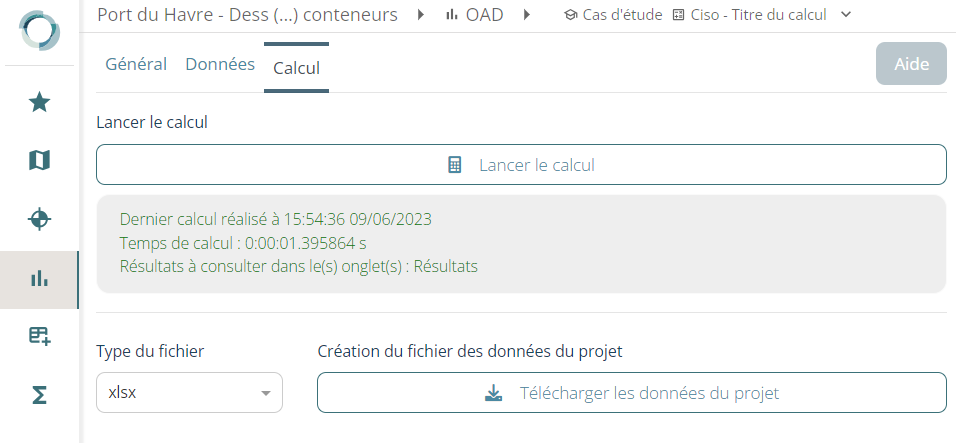Click the calculator icon on launch button
Viewport: 956px width, 443px height.
(x=455, y=165)
